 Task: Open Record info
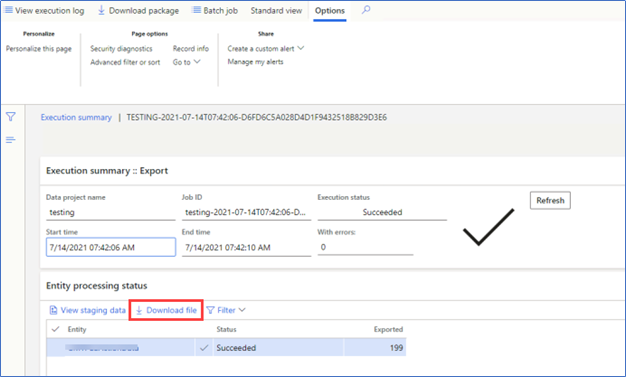(x=191, y=49)
